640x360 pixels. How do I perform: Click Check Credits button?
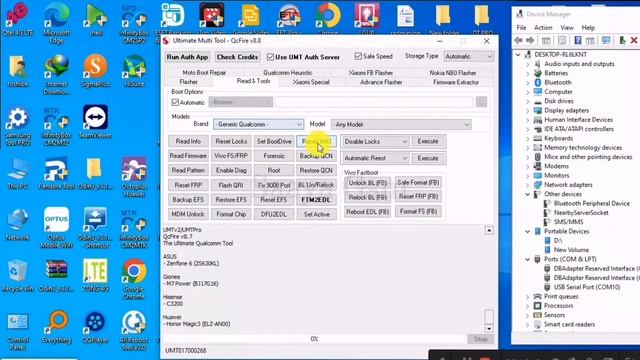237,57
